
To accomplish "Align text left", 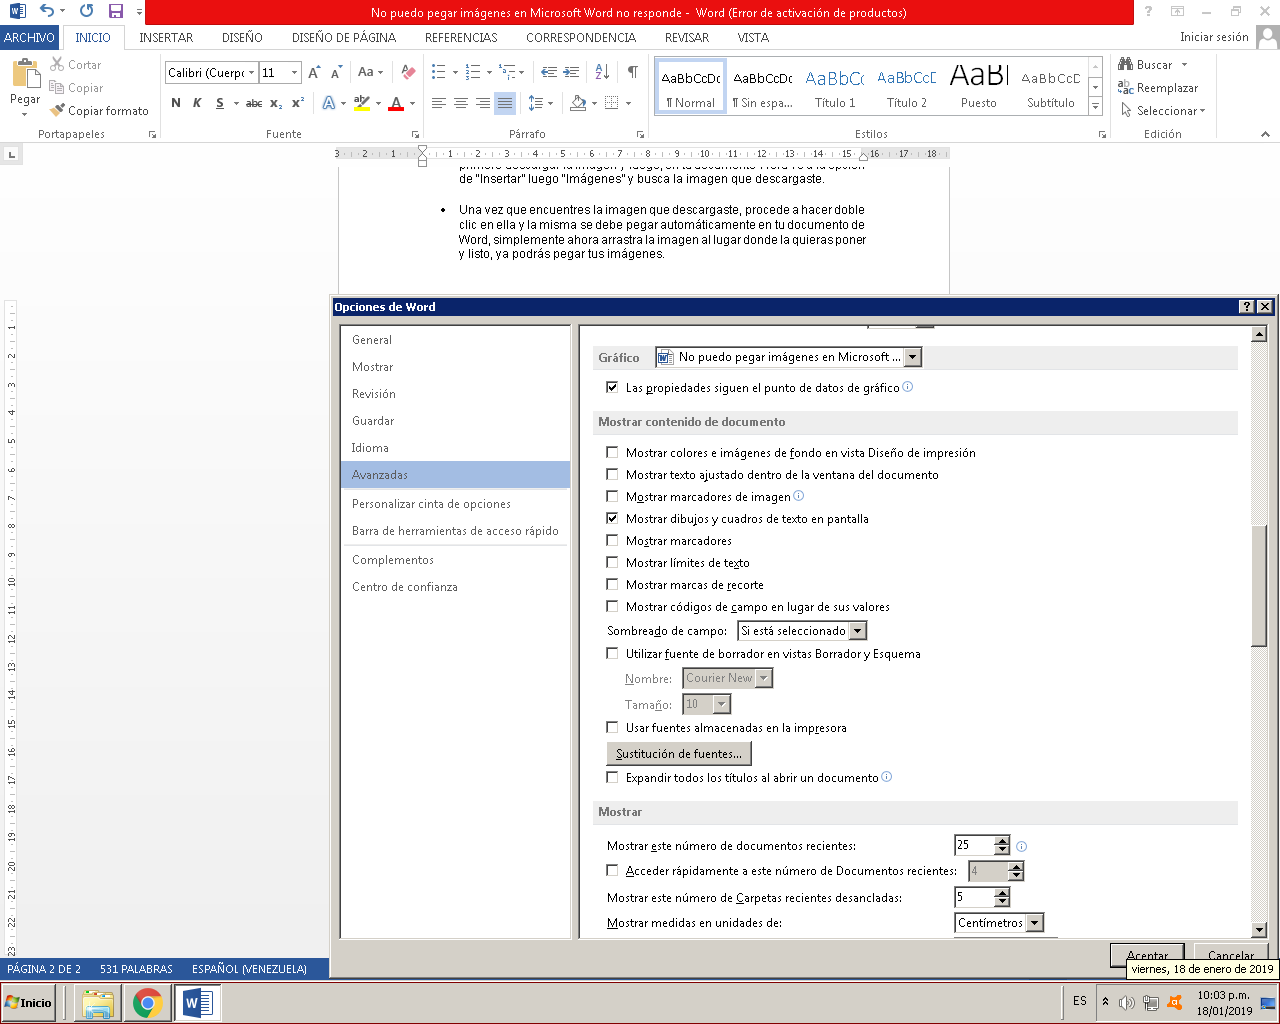I will [x=438, y=103].
